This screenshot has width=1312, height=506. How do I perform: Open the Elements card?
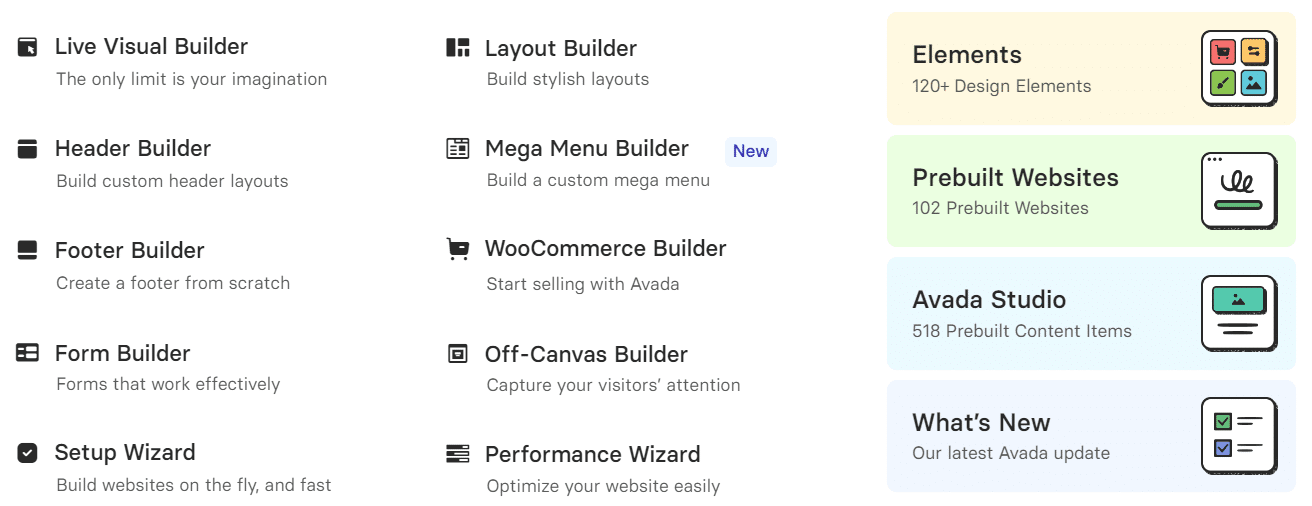coord(1091,68)
